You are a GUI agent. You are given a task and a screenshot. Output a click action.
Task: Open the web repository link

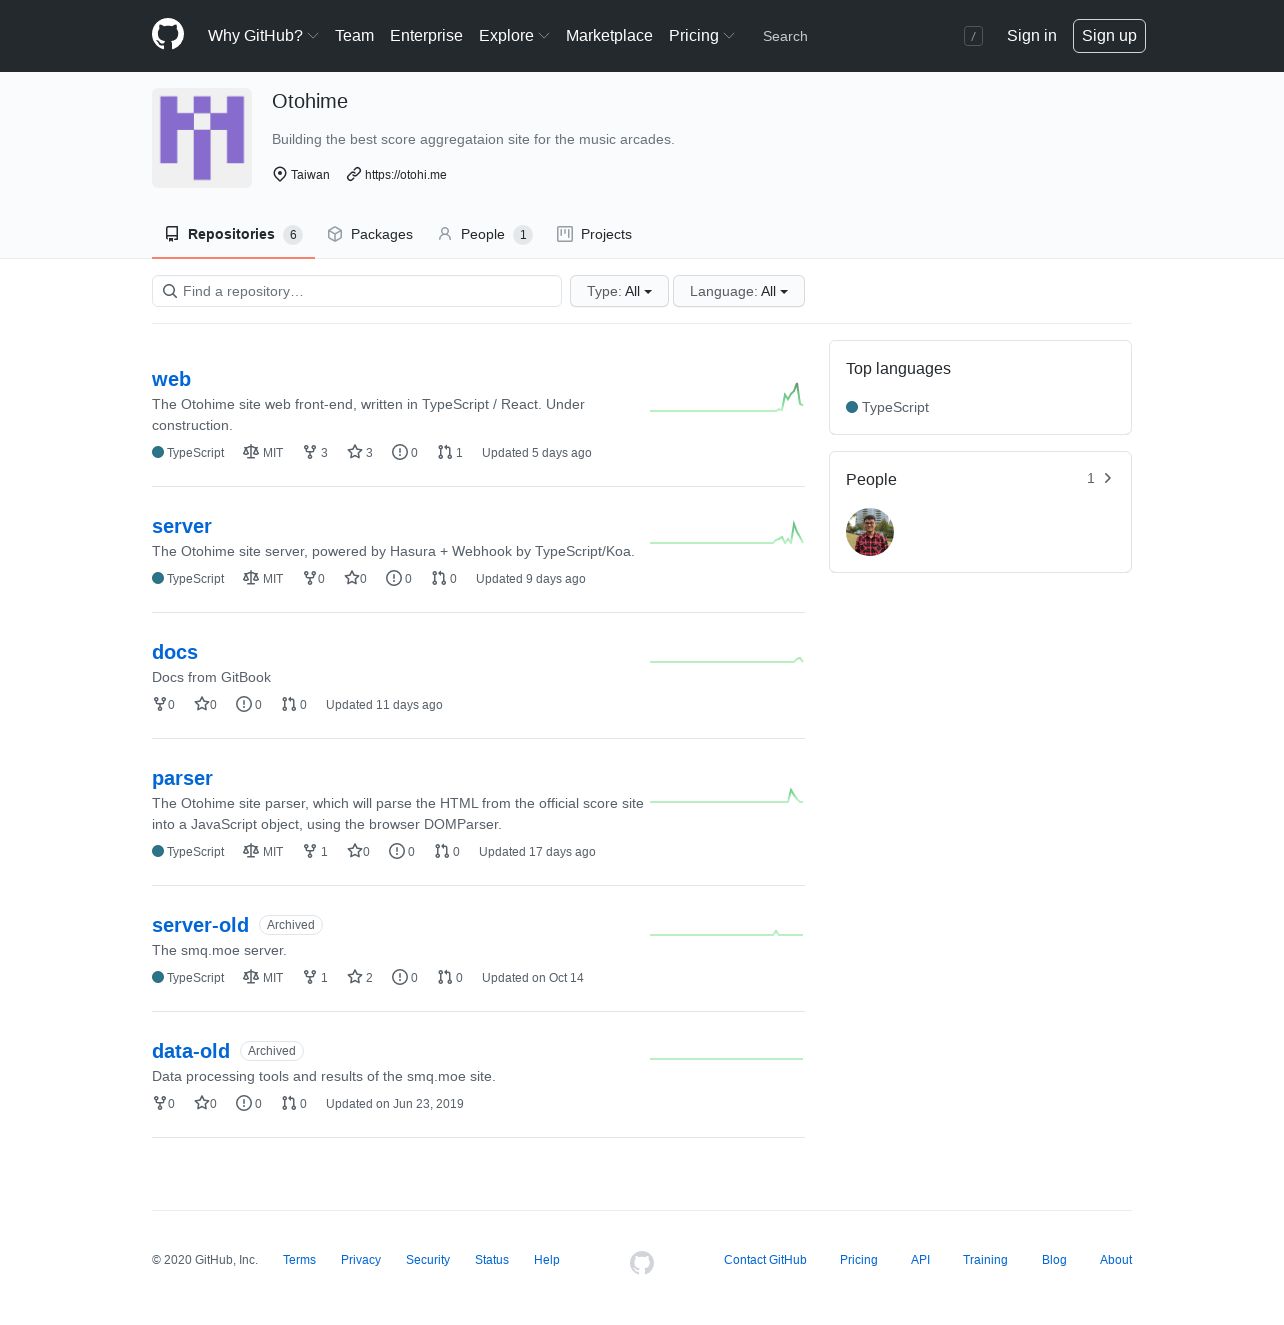(171, 379)
